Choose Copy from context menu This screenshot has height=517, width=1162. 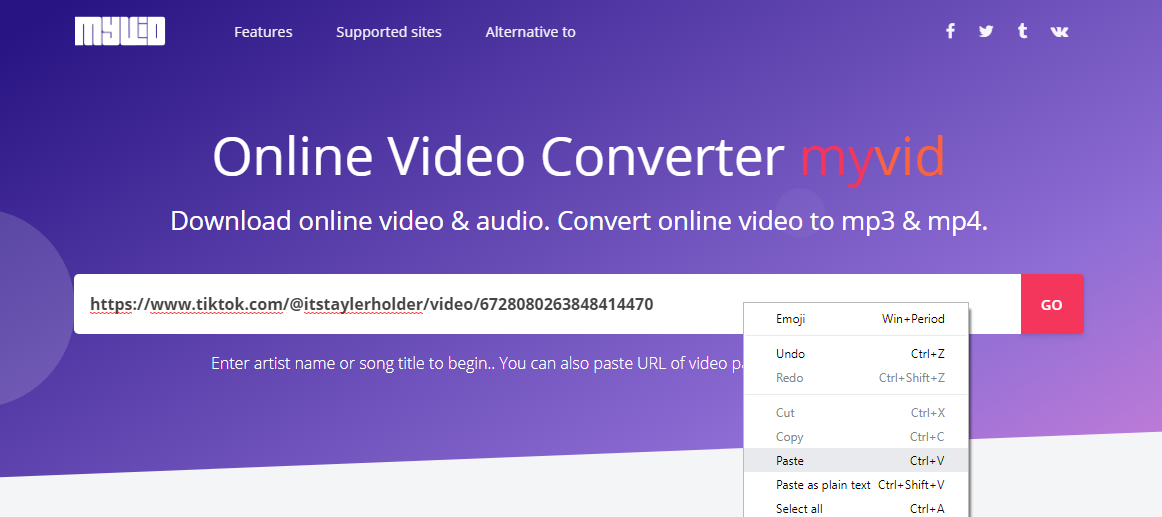tap(857, 437)
